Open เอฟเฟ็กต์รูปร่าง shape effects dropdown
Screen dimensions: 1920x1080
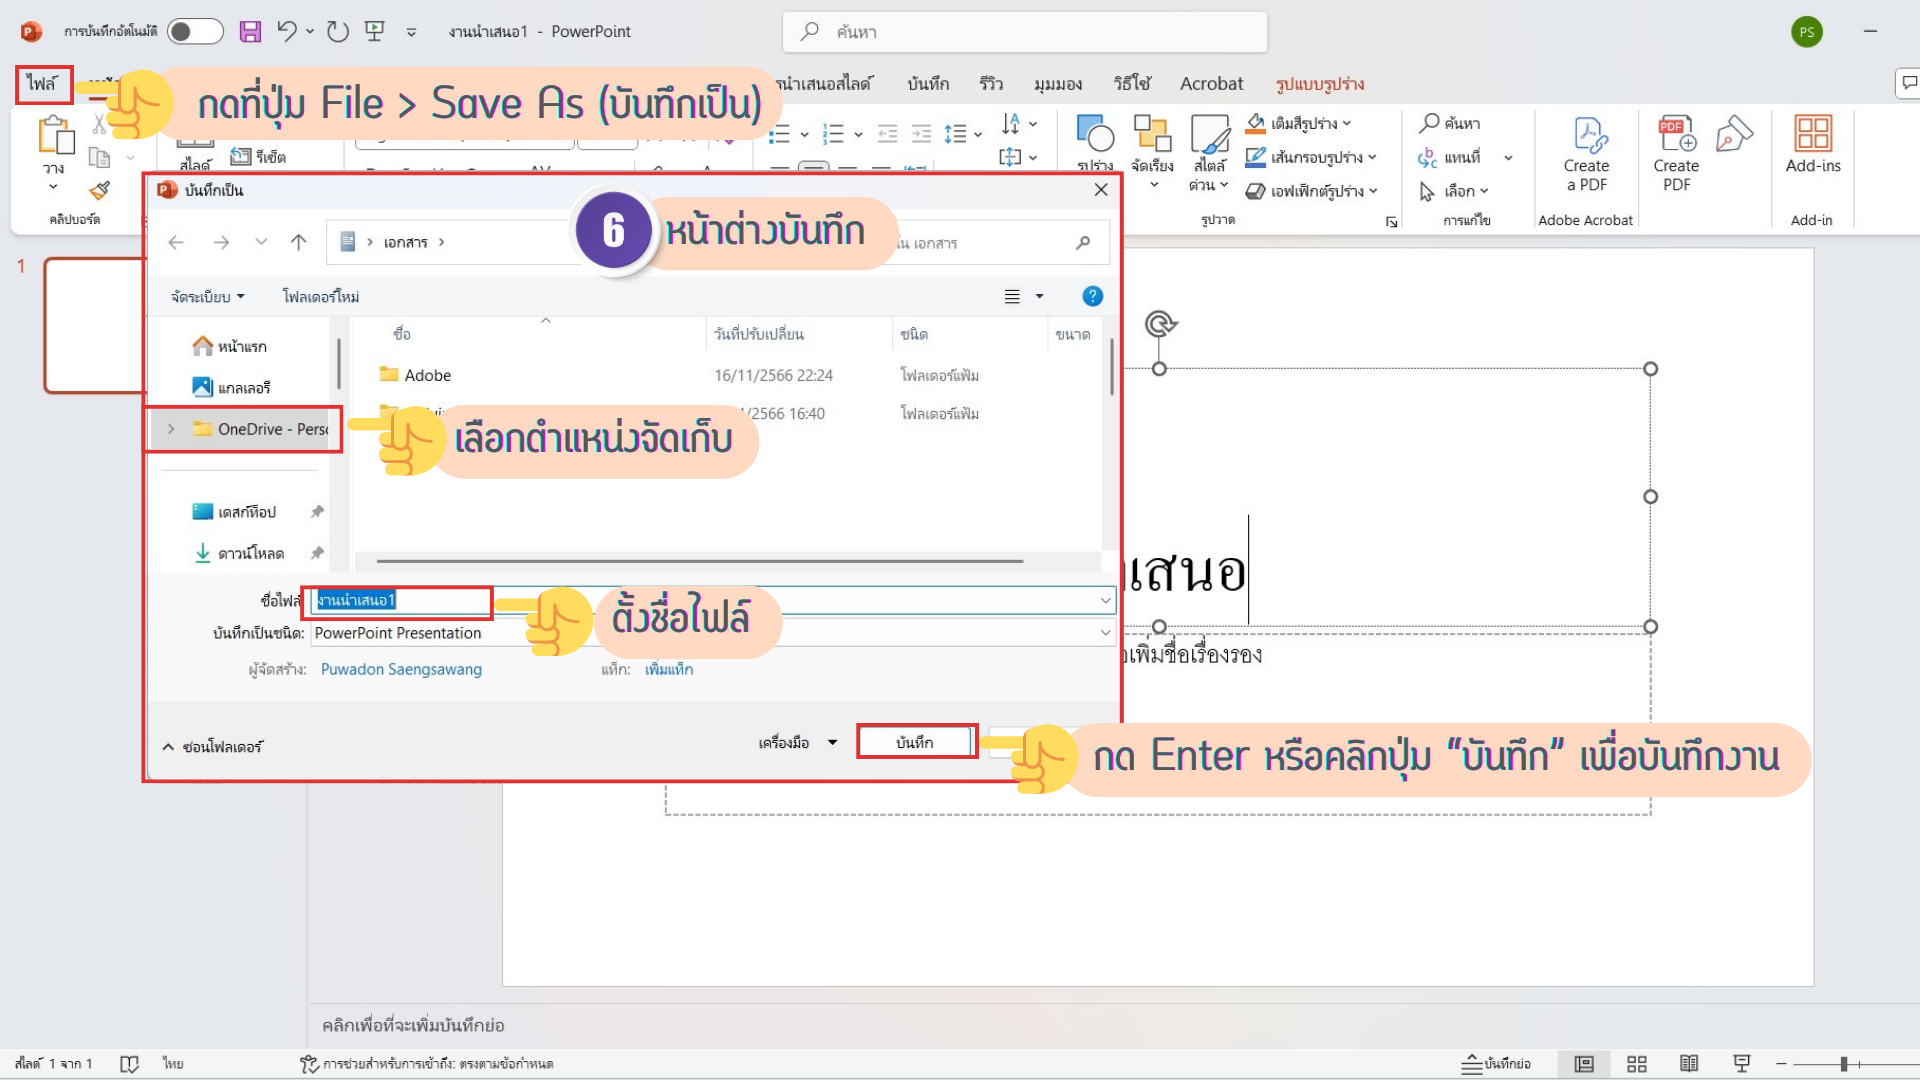(x=1312, y=191)
